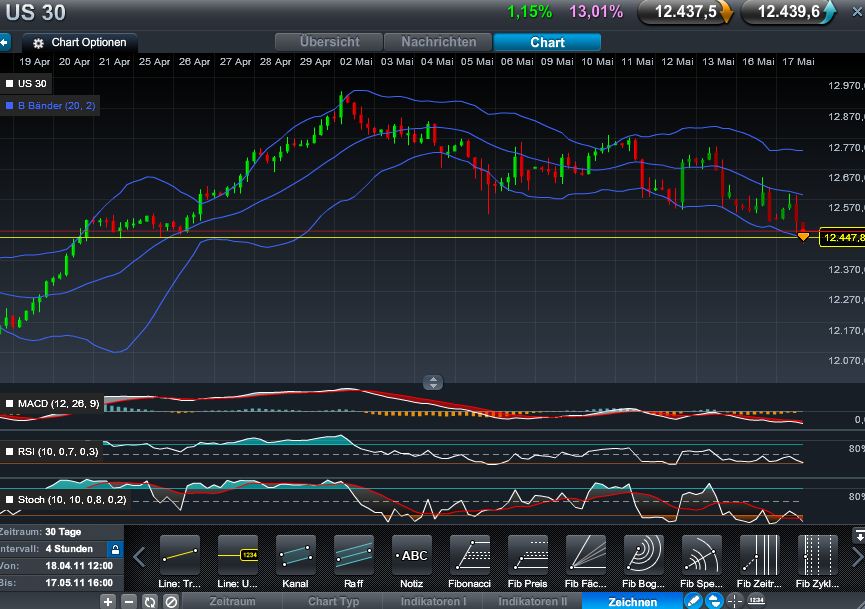Click the clear drawings (slashed circle) icon
The image size is (865, 609).
pos(171,601)
